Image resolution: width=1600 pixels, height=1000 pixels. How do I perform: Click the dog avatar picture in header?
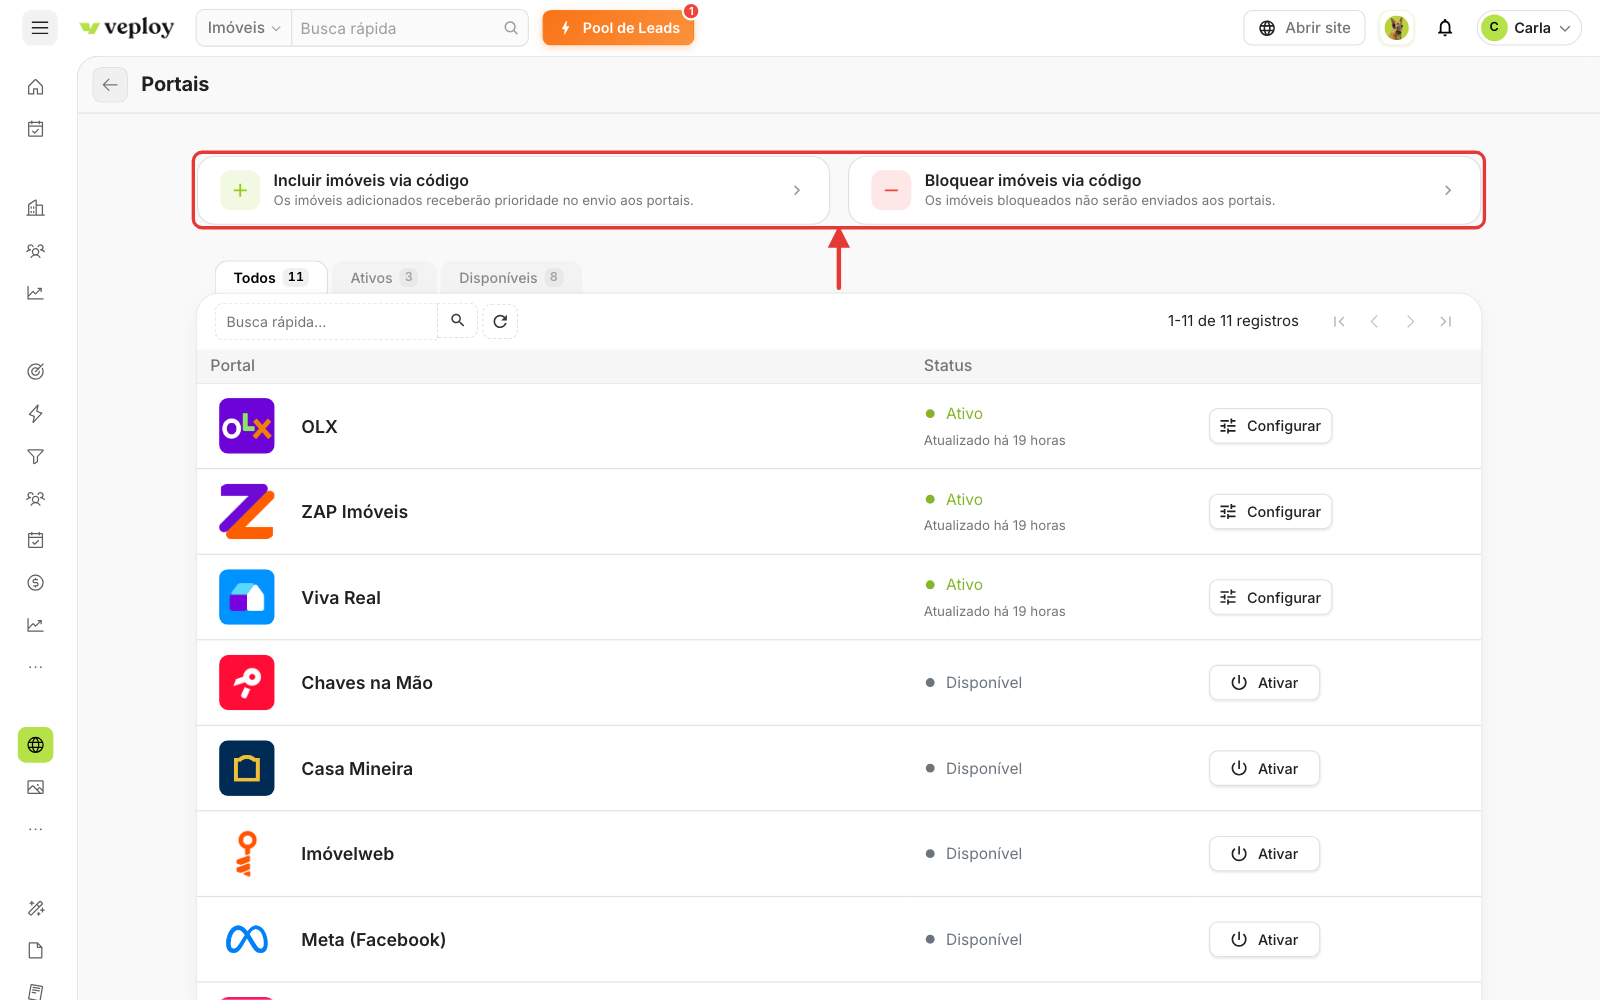[x=1397, y=28]
